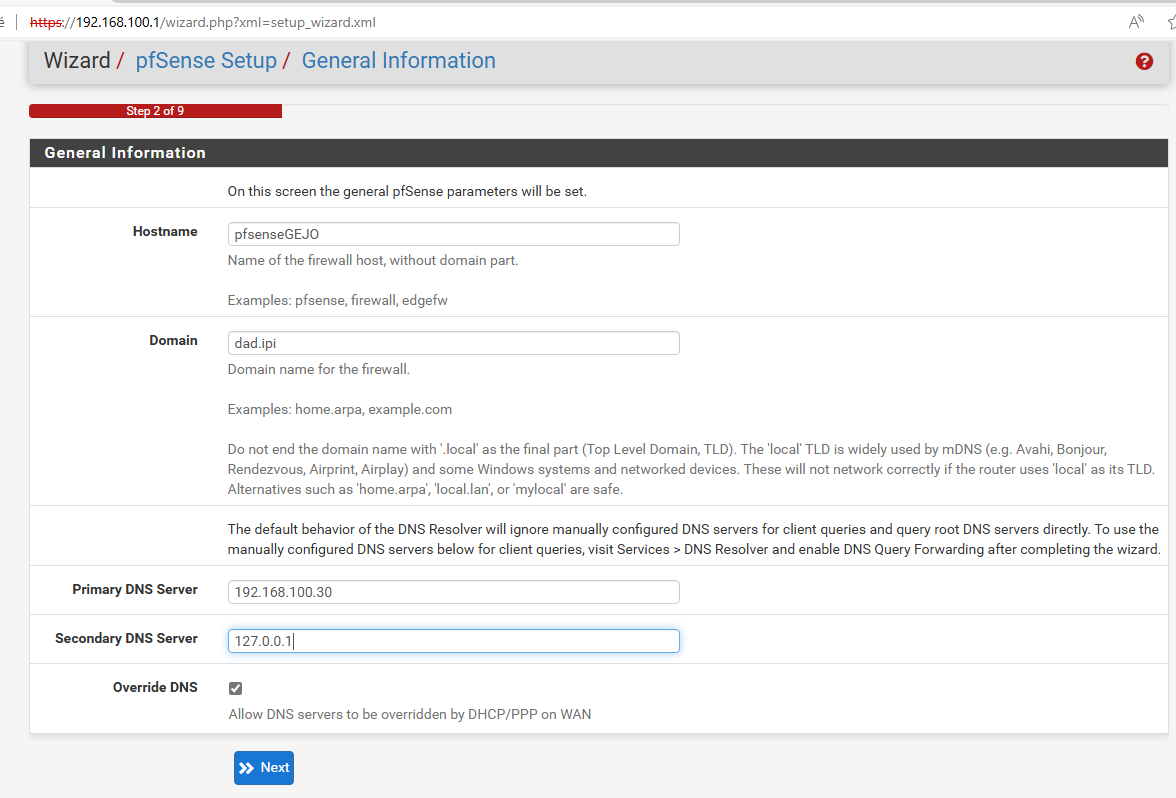Focus the Secondary DNS Server field
The width and height of the screenshot is (1176, 798).
(454, 640)
